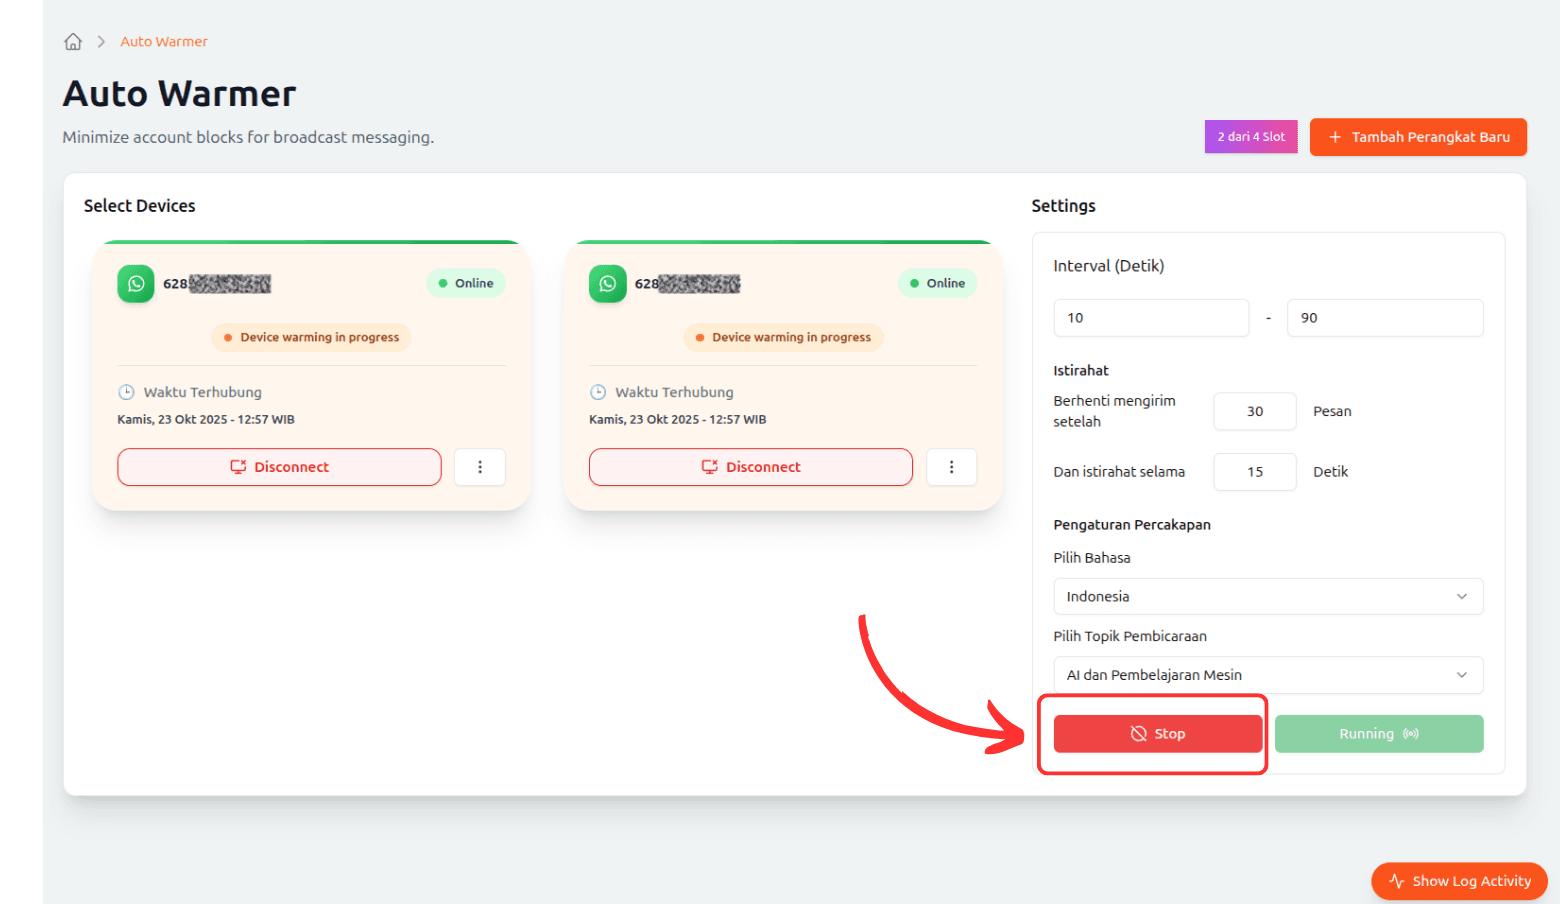Click the second device's WhatsApp icon
The height and width of the screenshot is (904, 1560).
607,284
